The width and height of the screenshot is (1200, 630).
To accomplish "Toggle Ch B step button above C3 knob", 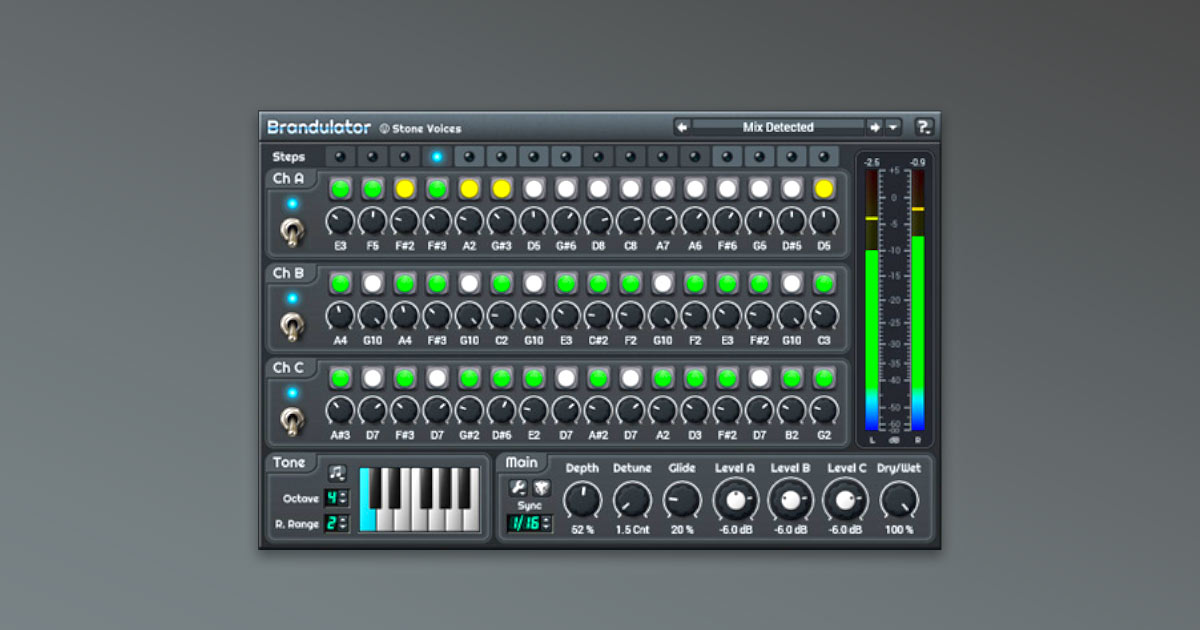I will click(823, 283).
